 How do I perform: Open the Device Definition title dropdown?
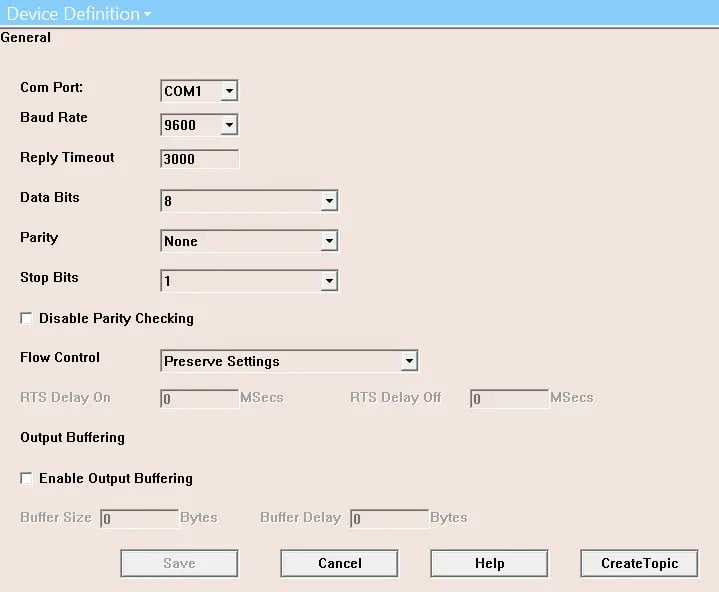pos(79,14)
